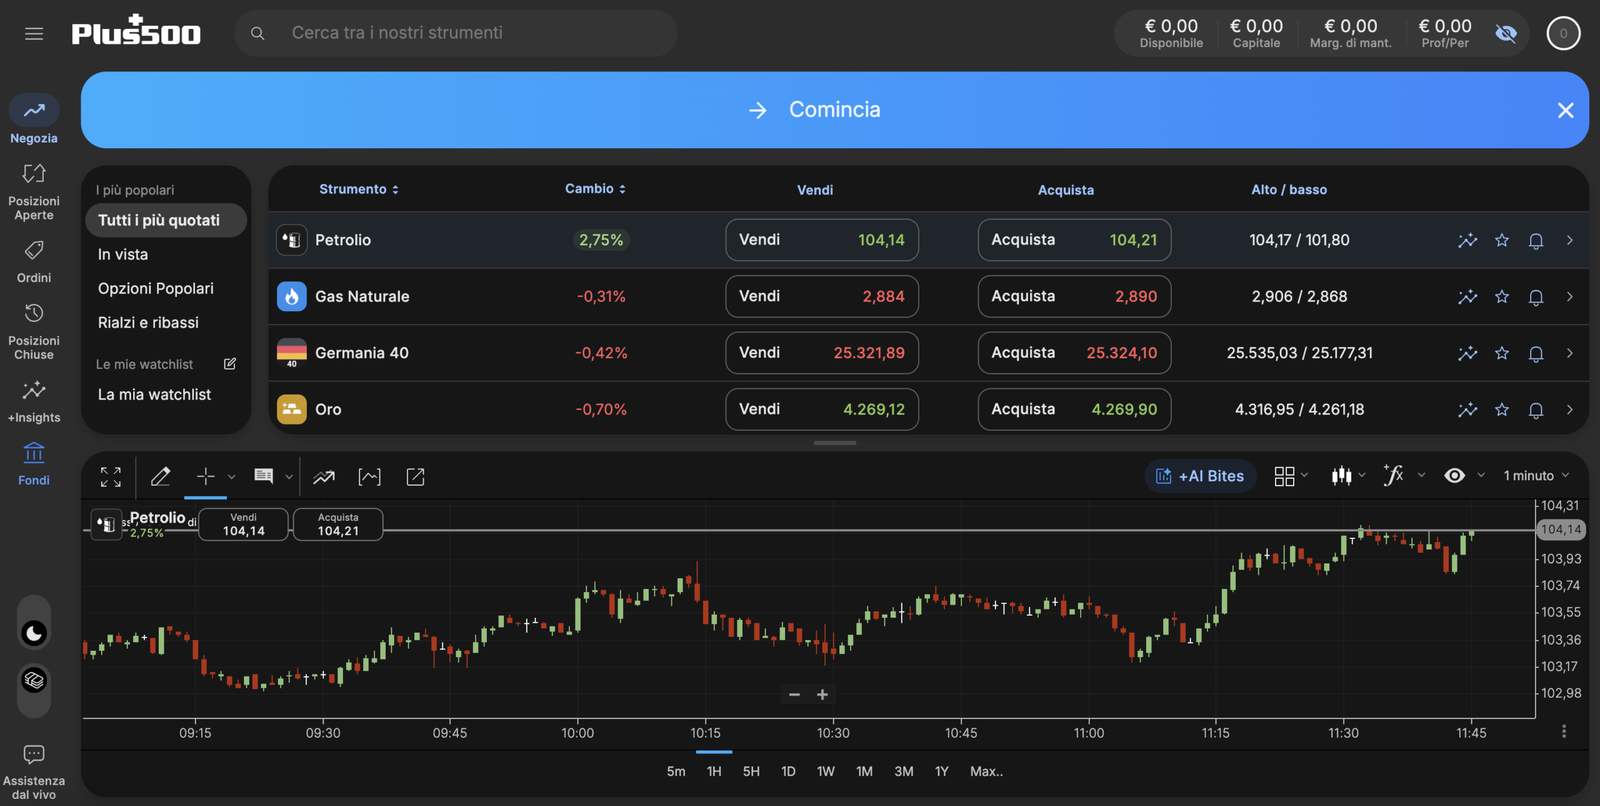The height and width of the screenshot is (806, 1600).
Task: Open candlestick chart type dropdown
Action: coord(1348,476)
